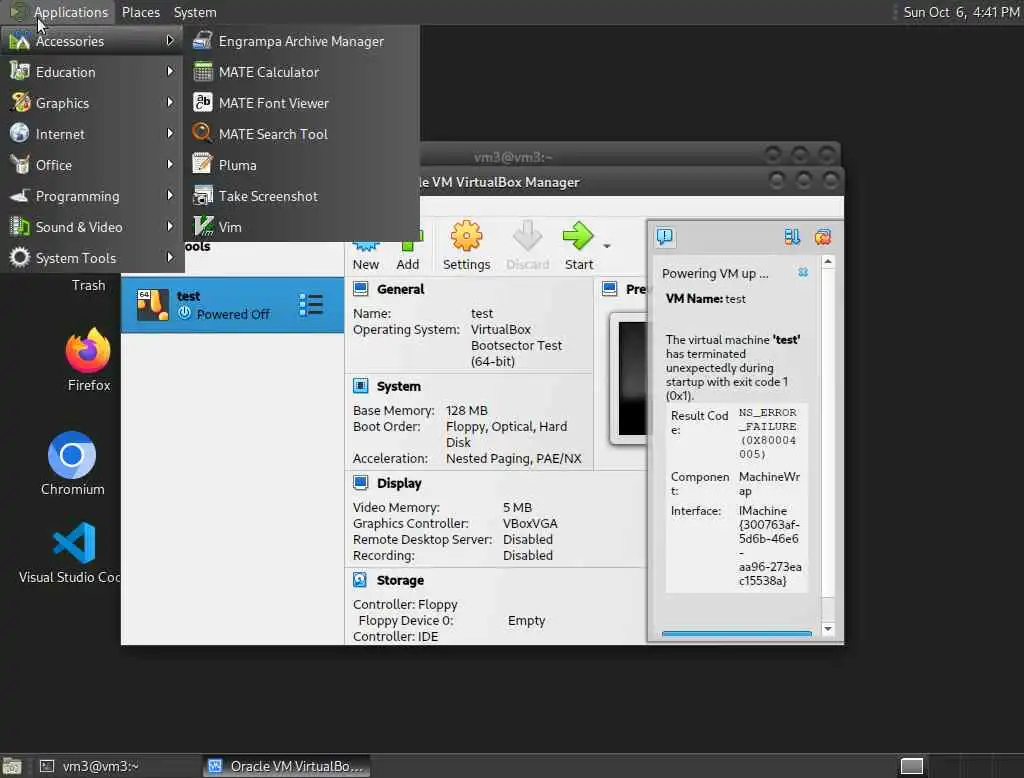The height and width of the screenshot is (778, 1024).
Task: Select the test VM entry in list
Action: pyautogui.click(x=232, y=305)
